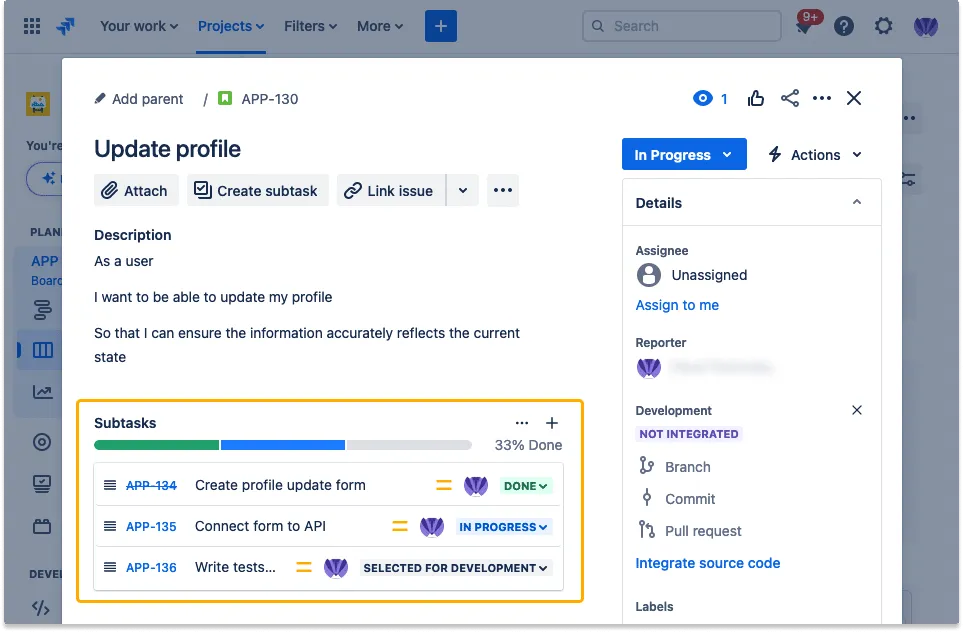Click the blue Create plus button
This screenshot has width=963, height=632.
click(x=440, y=26)
